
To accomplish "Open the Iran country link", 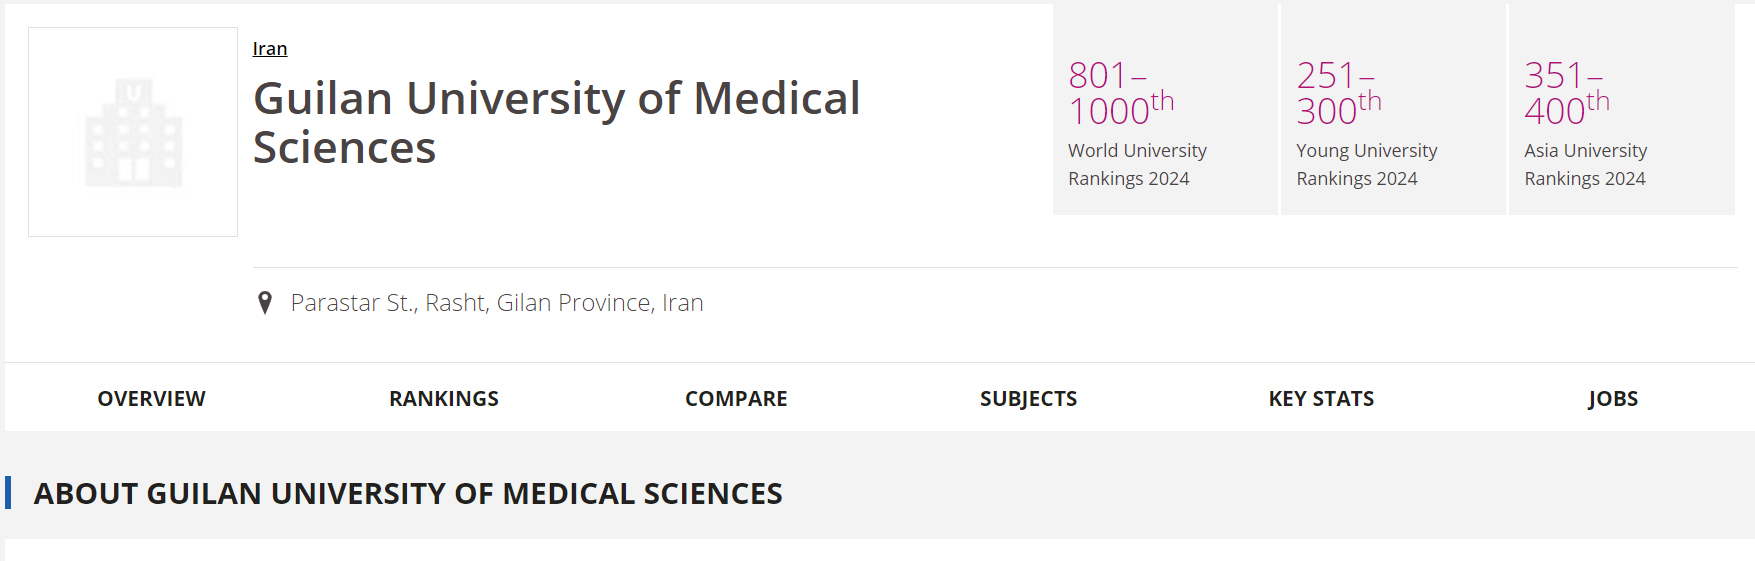I will 270,48.
